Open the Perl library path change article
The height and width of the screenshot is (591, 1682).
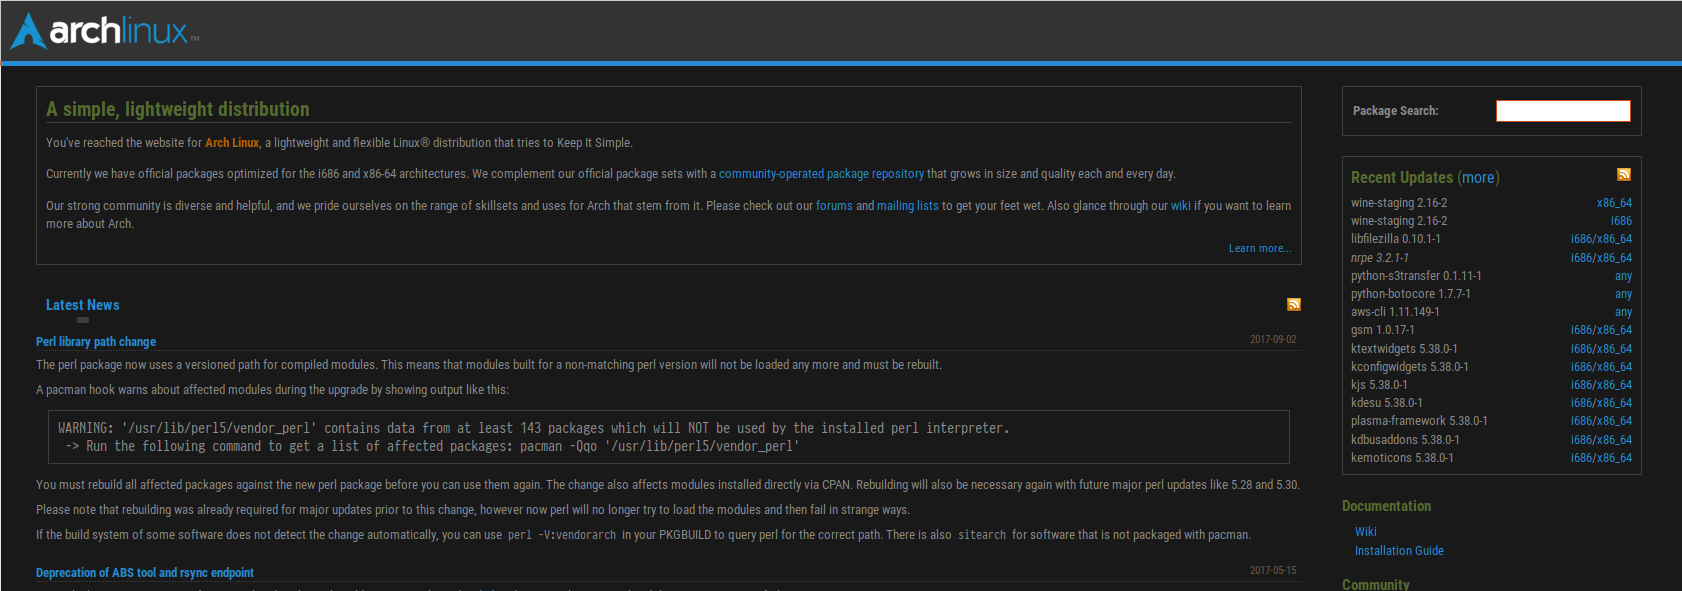click(x=96, y=342)
